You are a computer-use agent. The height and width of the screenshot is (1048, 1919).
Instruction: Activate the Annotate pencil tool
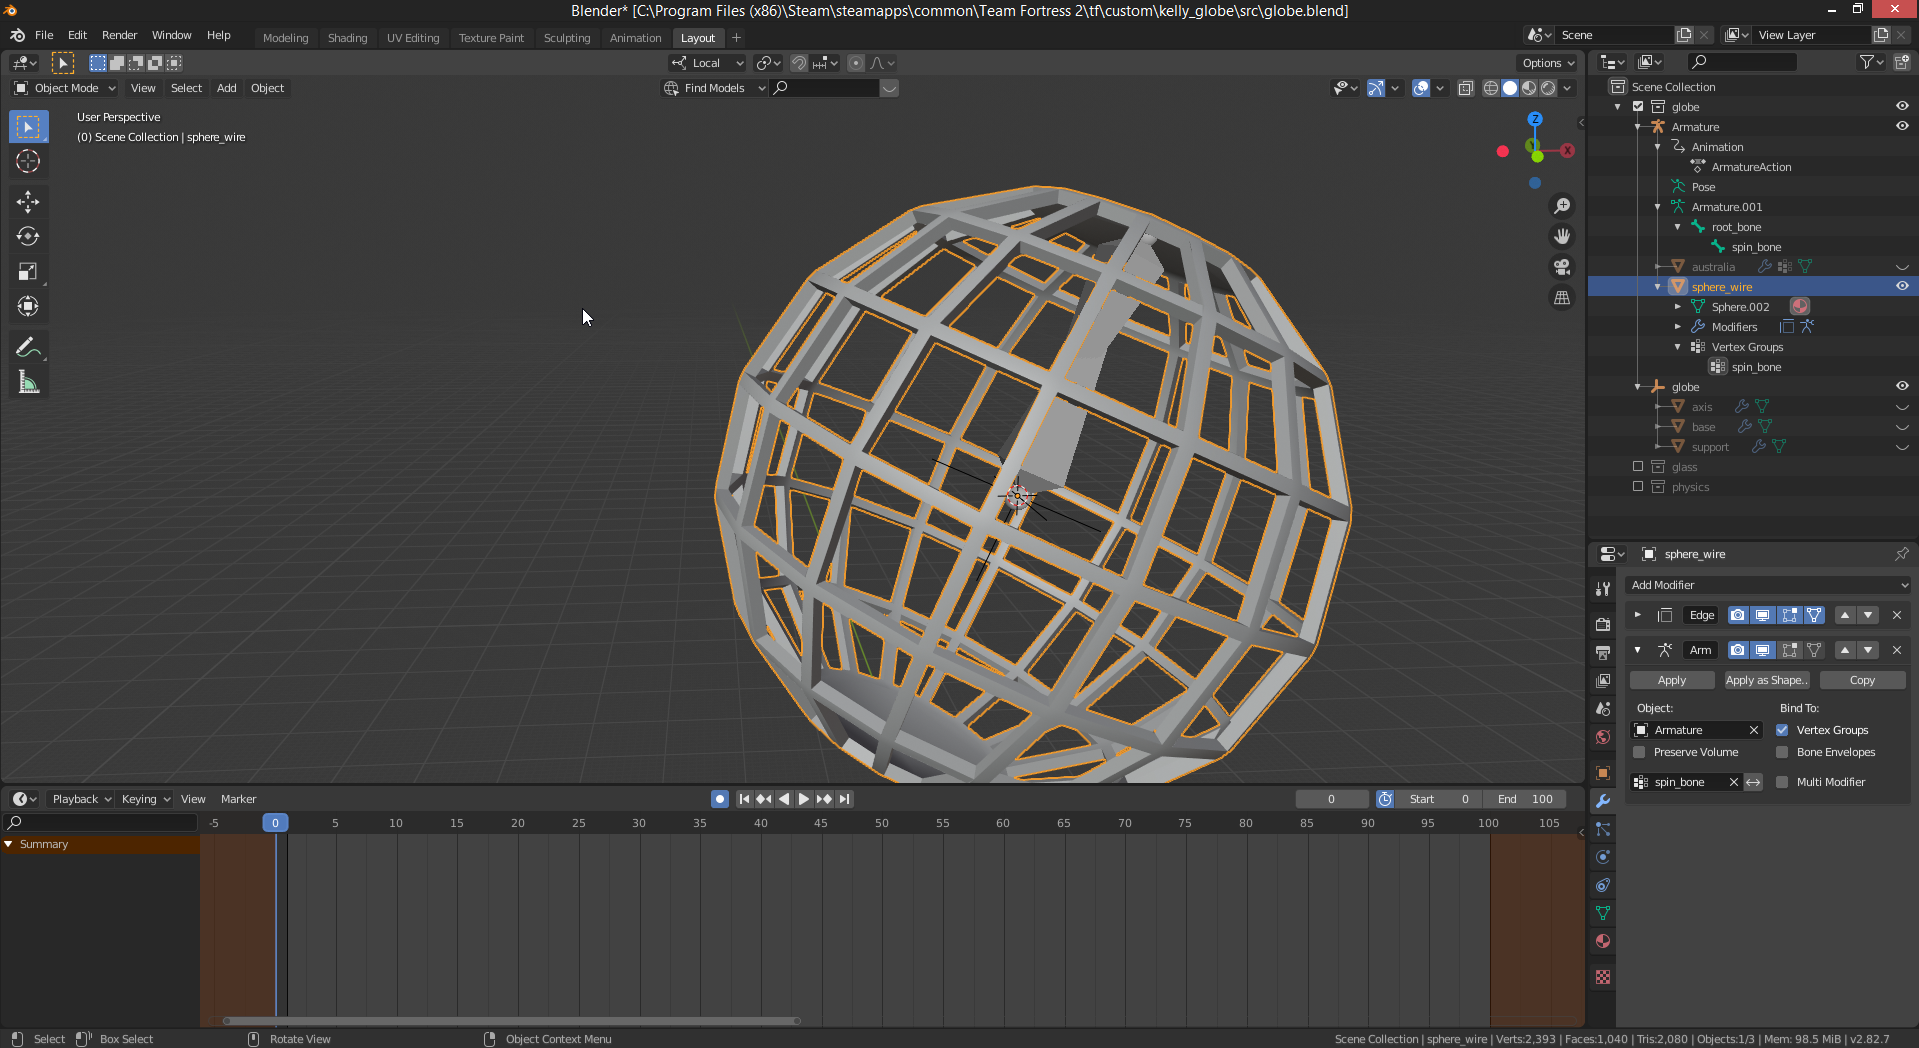click(28, 348)
